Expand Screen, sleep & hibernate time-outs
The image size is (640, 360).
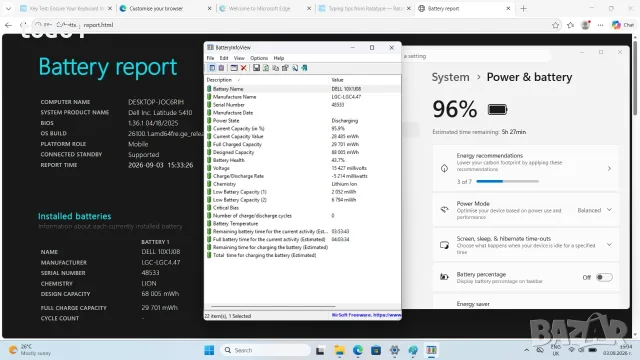609,245
